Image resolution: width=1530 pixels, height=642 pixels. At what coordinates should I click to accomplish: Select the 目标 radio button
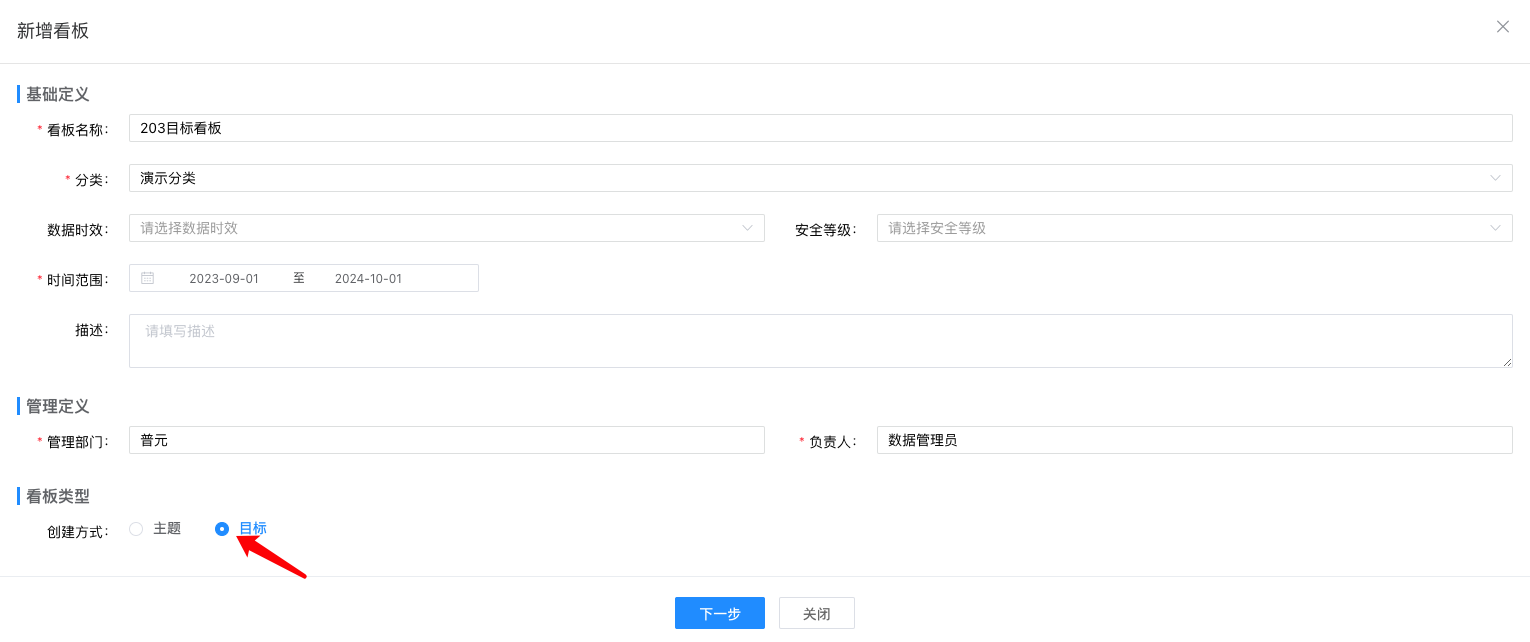(222, 529)
